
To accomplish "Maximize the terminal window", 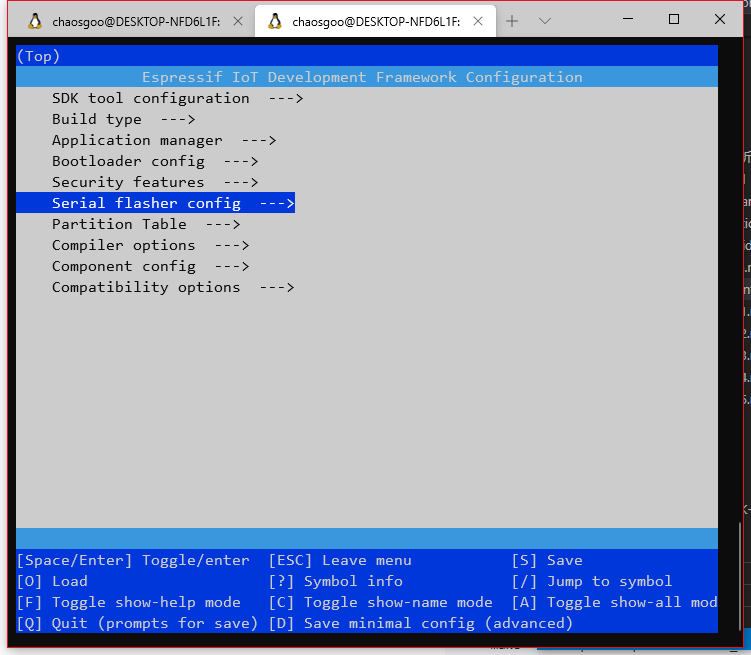I will 674,19.
